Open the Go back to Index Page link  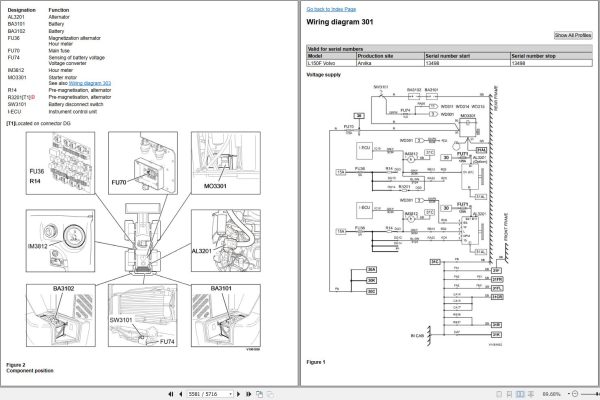click(x=331, y=9)
